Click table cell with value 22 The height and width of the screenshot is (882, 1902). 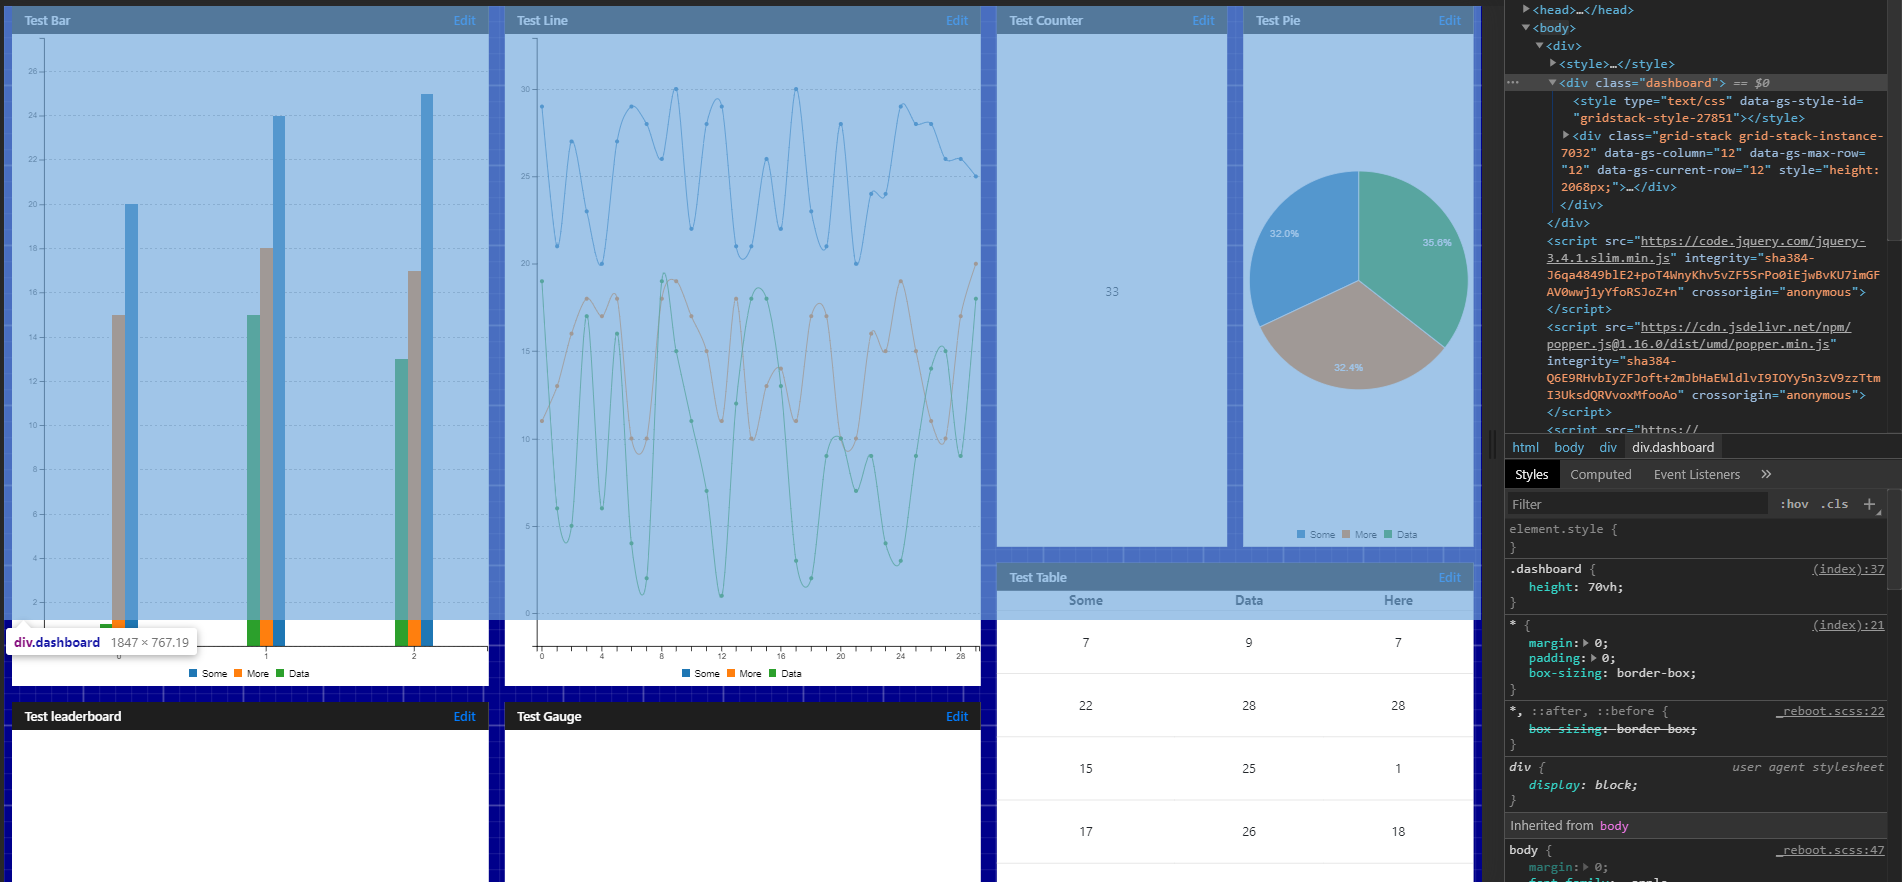[1085, 705]
